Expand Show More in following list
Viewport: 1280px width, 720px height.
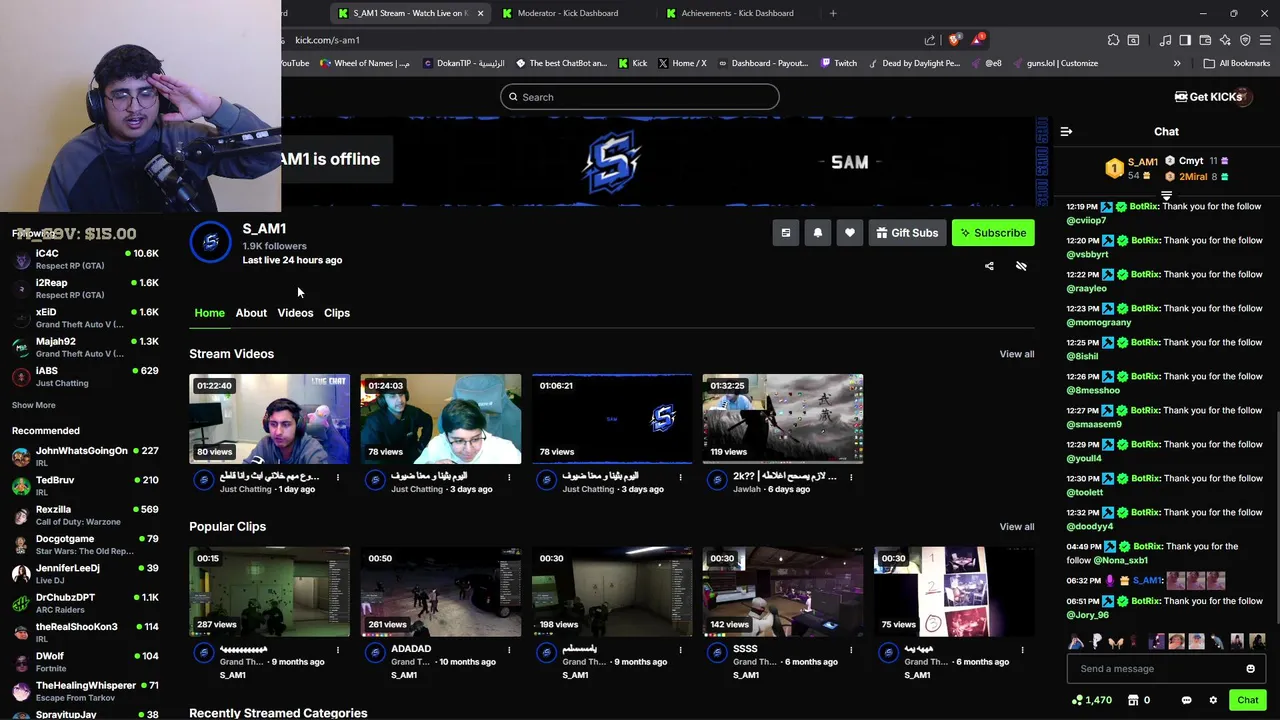[x=34, y=405]
